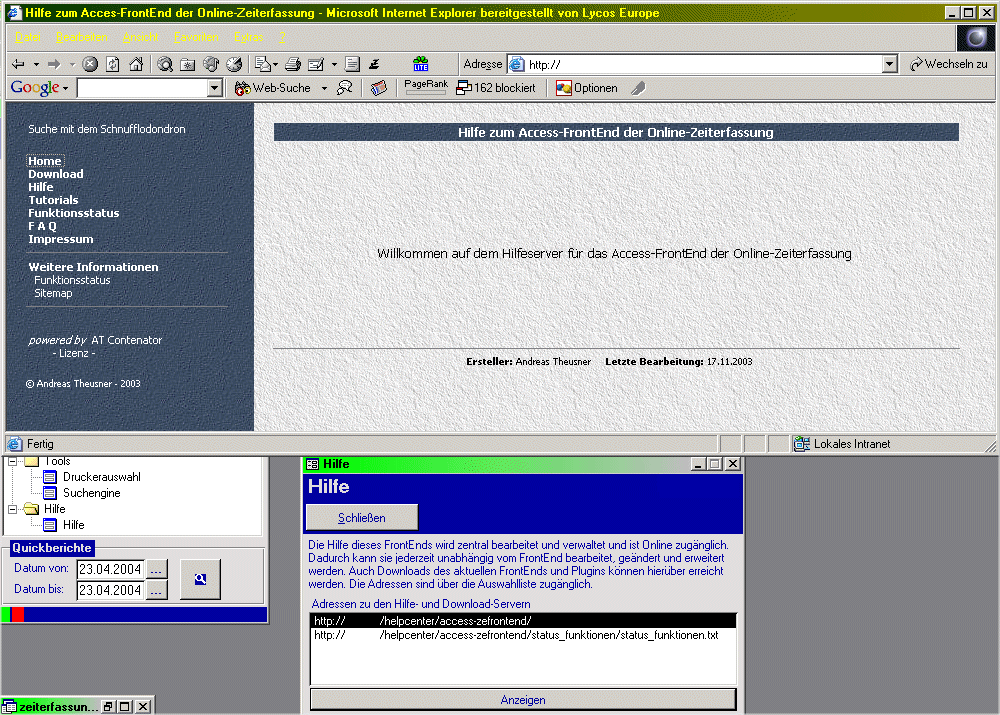Select the Suchengine tree item
The height and width of the screenshot is (715, 1000).
(x=91, y=493)
